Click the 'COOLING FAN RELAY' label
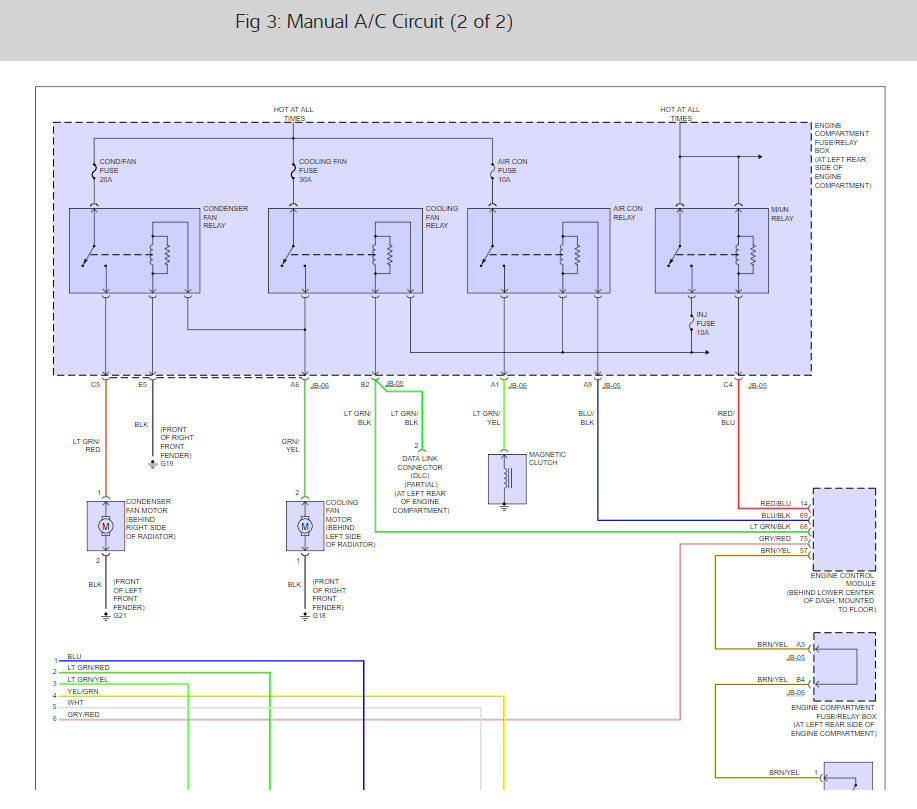Viewport: 917px width, 809px height. coord(442,217)
